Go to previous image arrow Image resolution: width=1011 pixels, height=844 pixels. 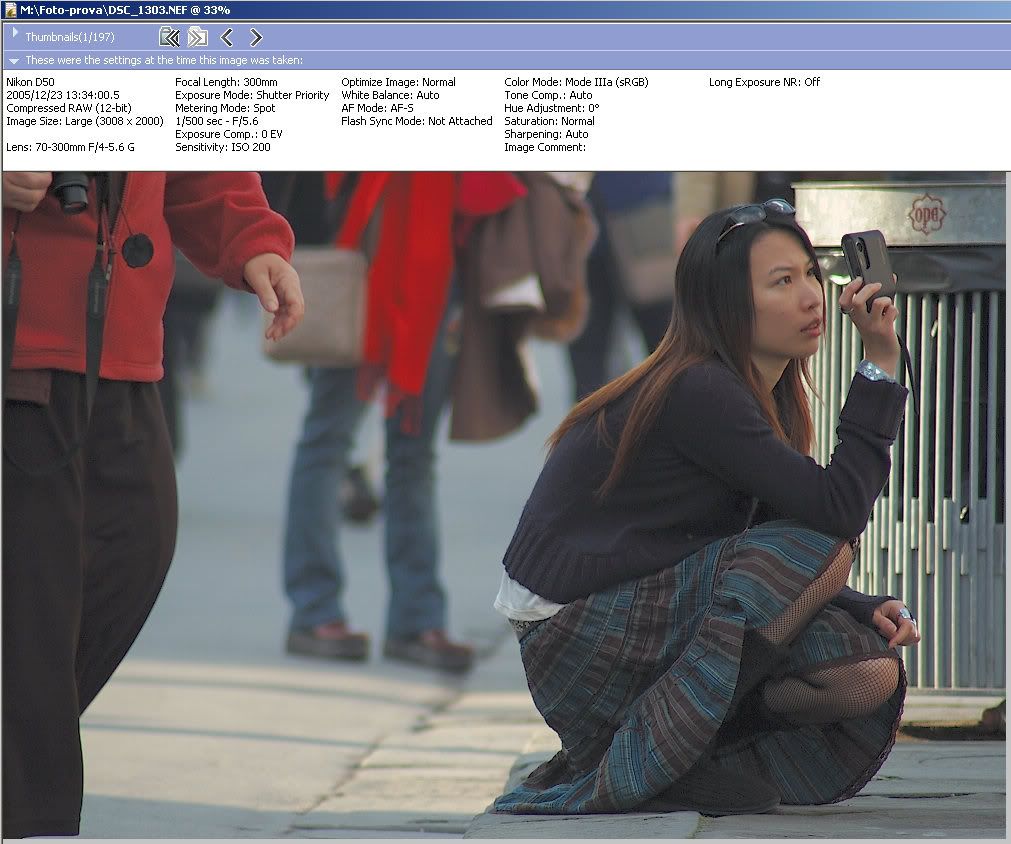226,37
